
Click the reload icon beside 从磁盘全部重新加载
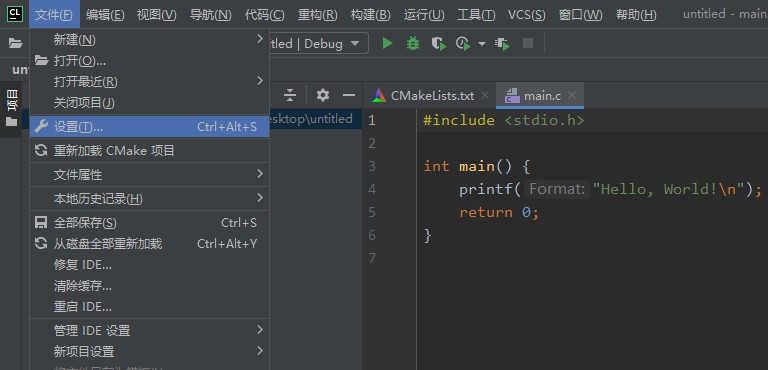(x=41, y=244)
